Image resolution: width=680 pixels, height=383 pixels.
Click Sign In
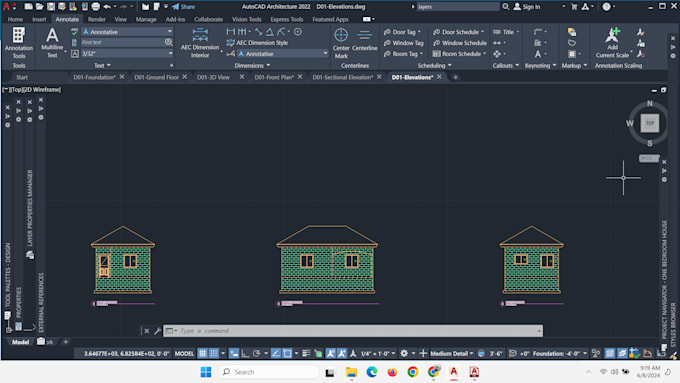coord(527,7)
